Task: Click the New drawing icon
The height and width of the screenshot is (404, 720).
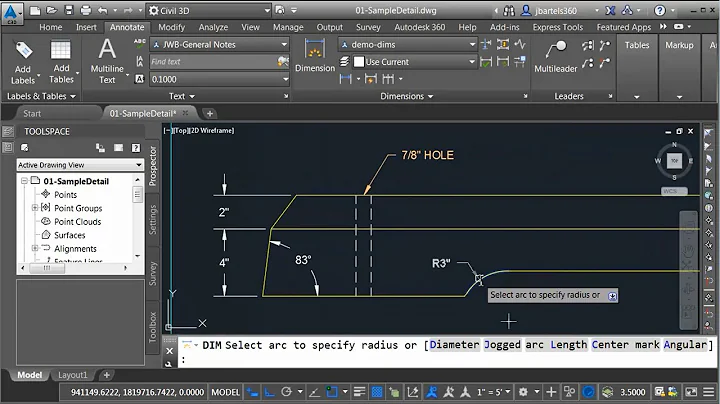Action: point(35,10)
